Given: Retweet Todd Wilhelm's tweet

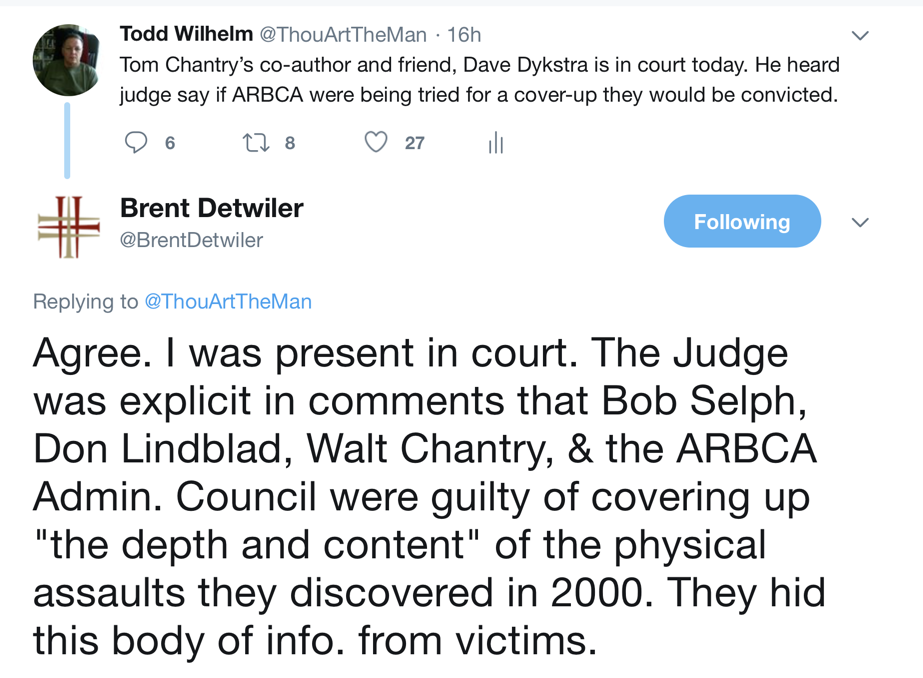Looking at the screenshot, I should coord(256,143).
